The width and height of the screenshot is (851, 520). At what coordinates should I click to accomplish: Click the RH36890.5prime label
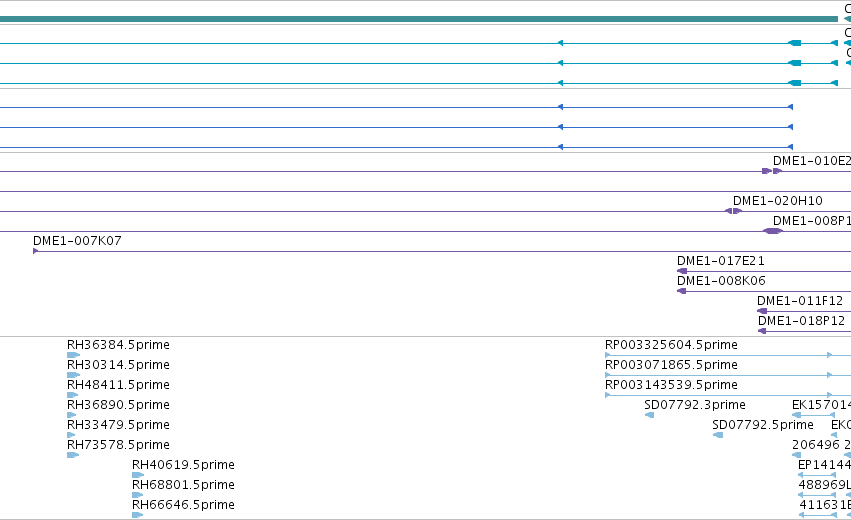pos(118,405)
